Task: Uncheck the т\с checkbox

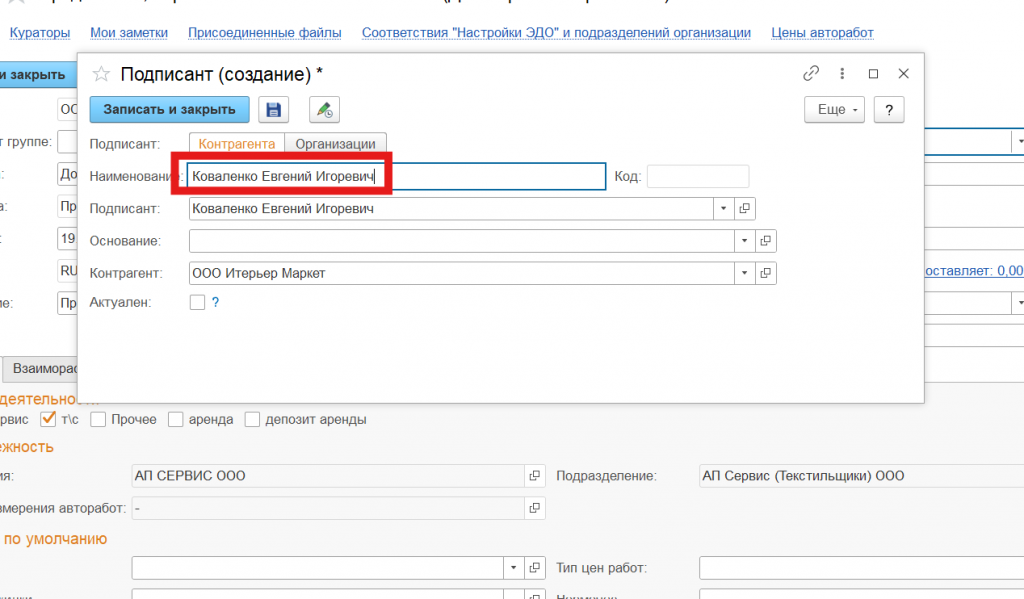Action: [x=48, y=419]
